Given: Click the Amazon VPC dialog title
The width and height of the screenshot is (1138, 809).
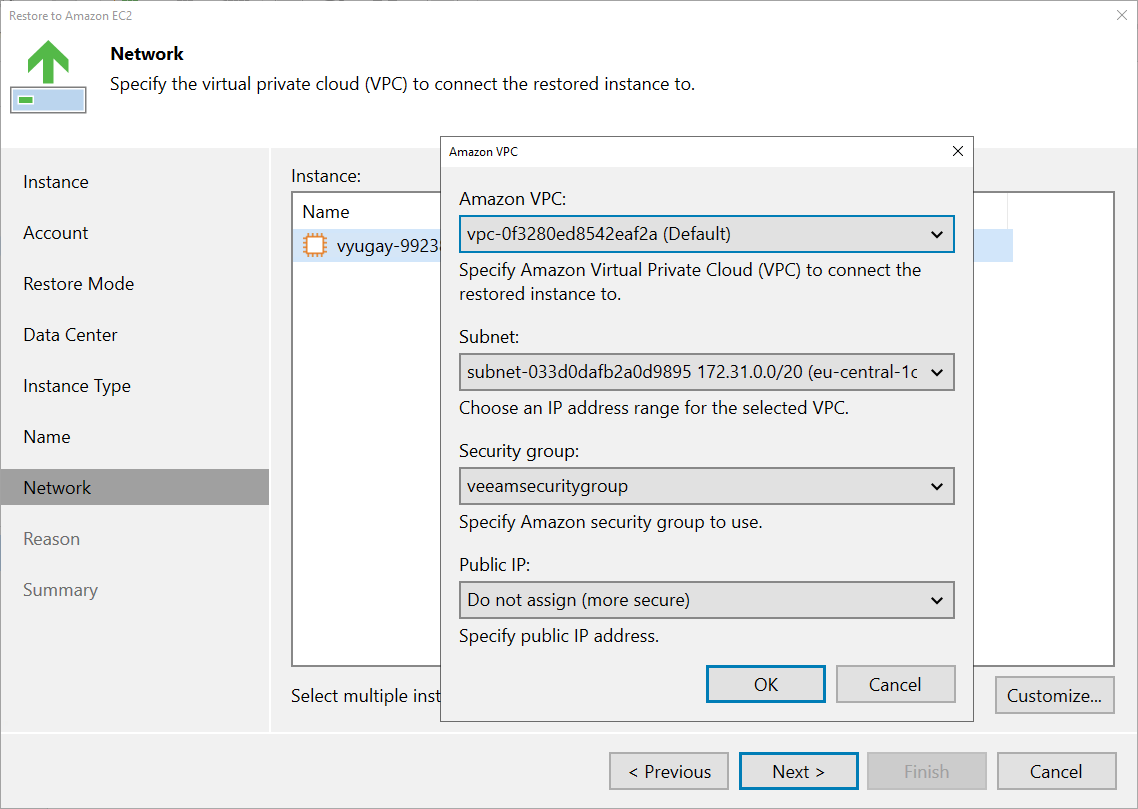Looking at the screenshot, I should click(x=483, y=152).
